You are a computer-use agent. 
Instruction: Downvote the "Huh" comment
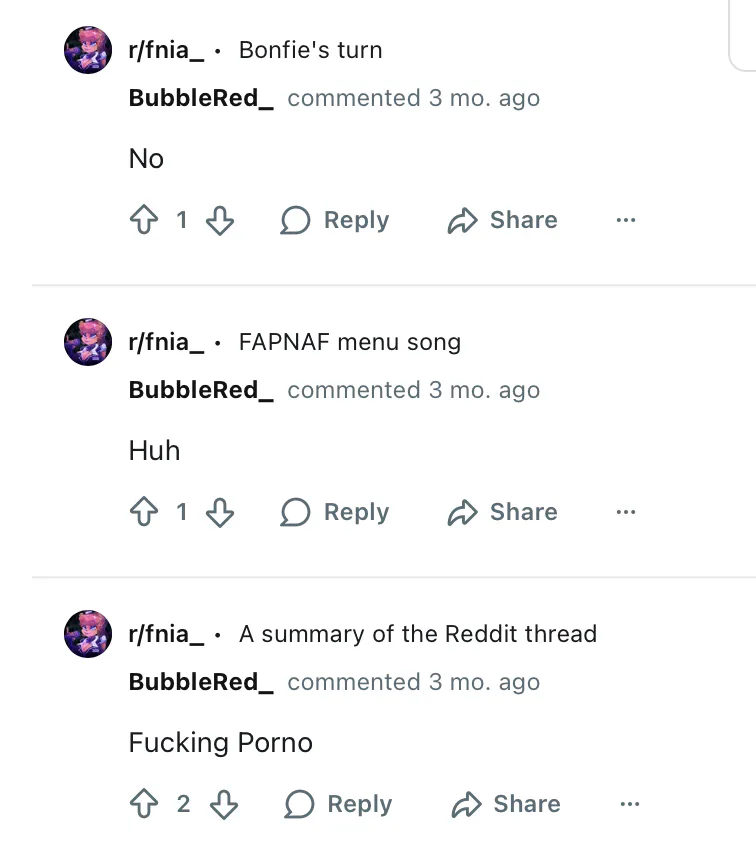(219, 512)
